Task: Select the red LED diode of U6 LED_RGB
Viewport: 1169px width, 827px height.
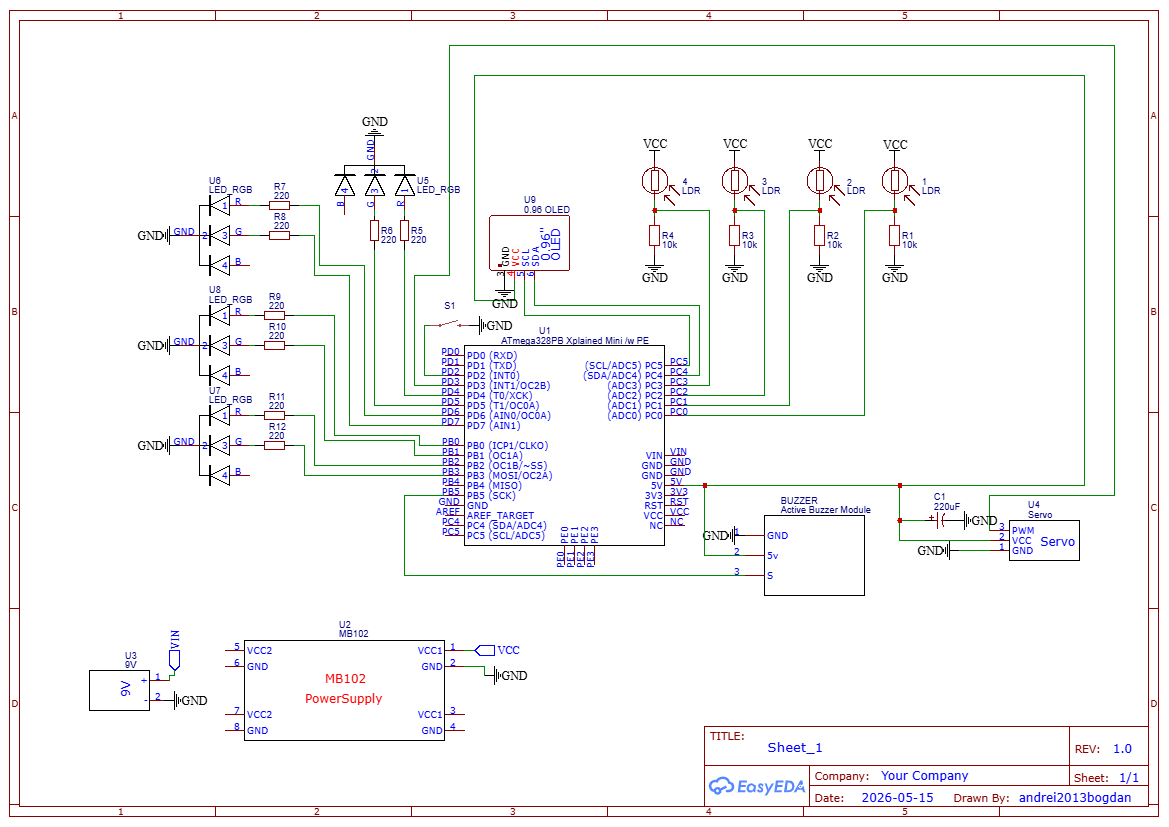Action: tap(220, 205)
